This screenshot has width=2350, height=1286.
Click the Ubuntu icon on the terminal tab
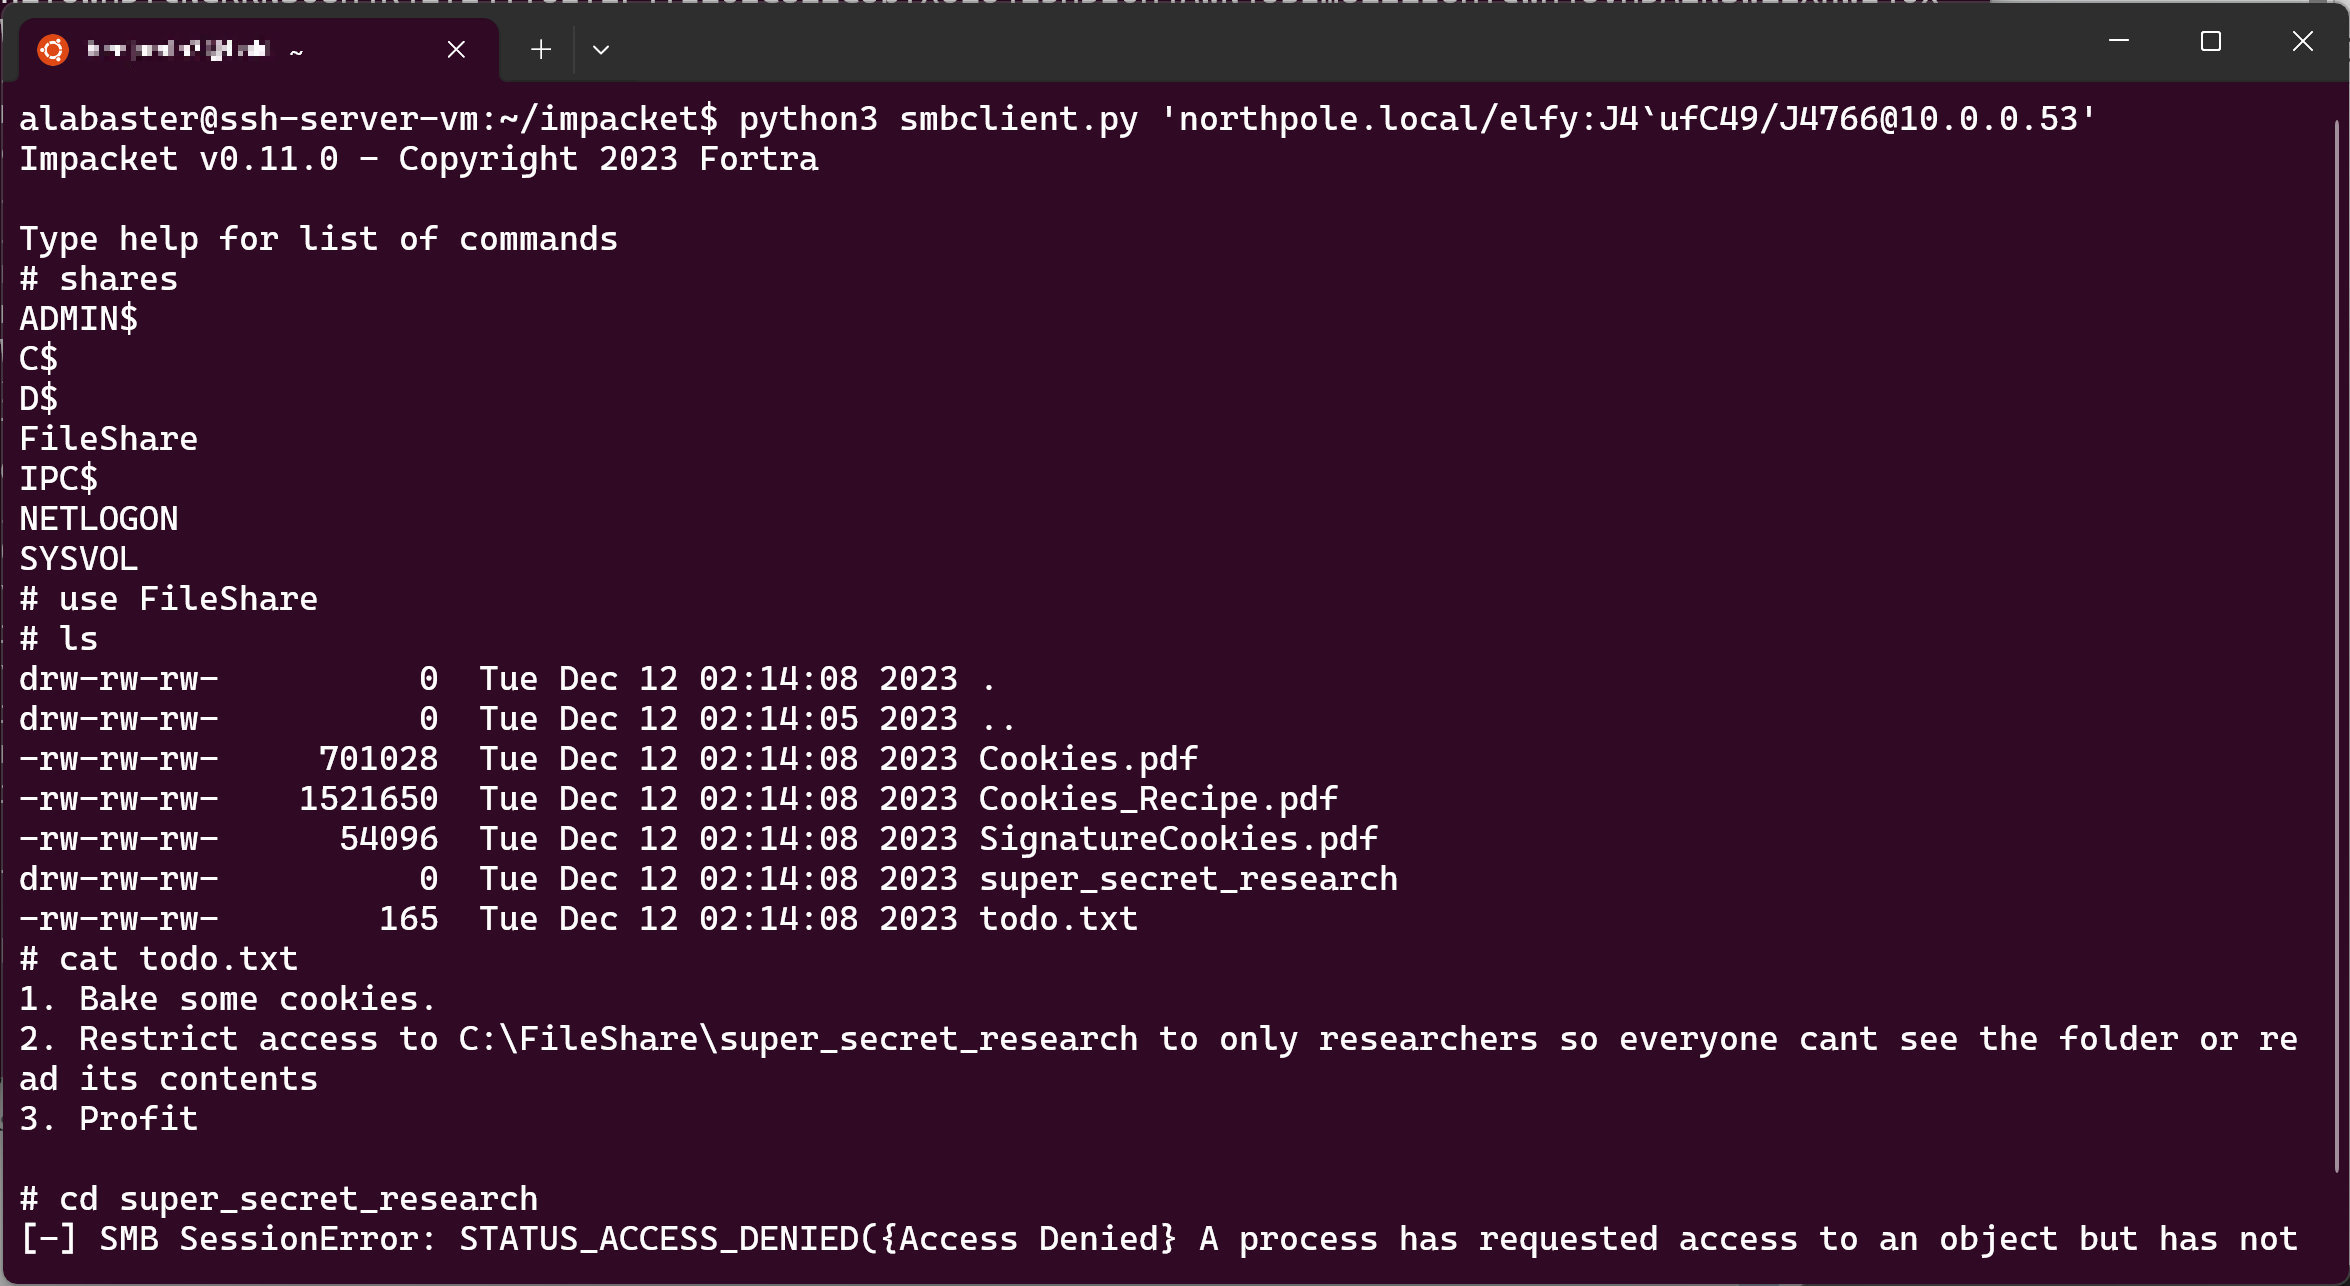[x=52, y=49]
